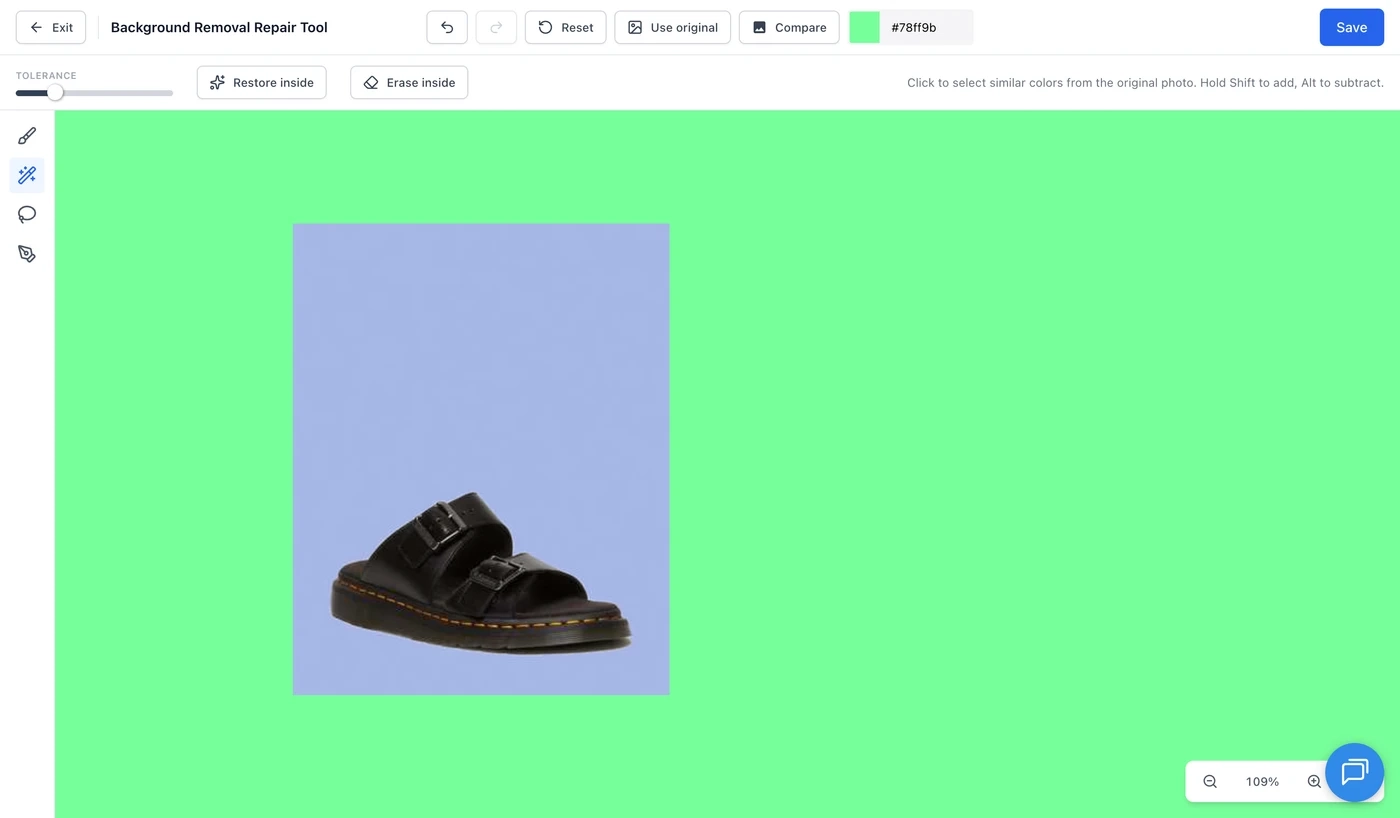1400x818 pixels.
Task: Open the chat support bubble
Action: pyautogui.click(x=1354, y=772)
